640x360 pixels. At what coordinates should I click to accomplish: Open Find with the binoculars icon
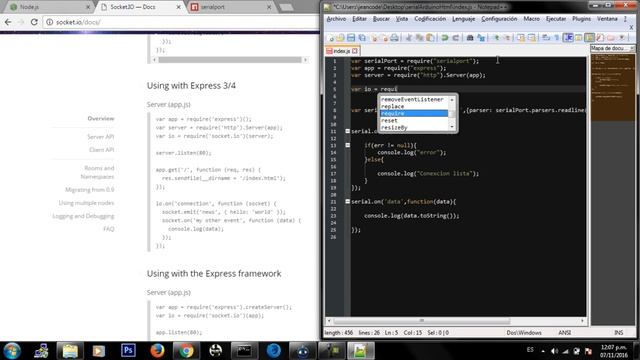pos(470,38)
